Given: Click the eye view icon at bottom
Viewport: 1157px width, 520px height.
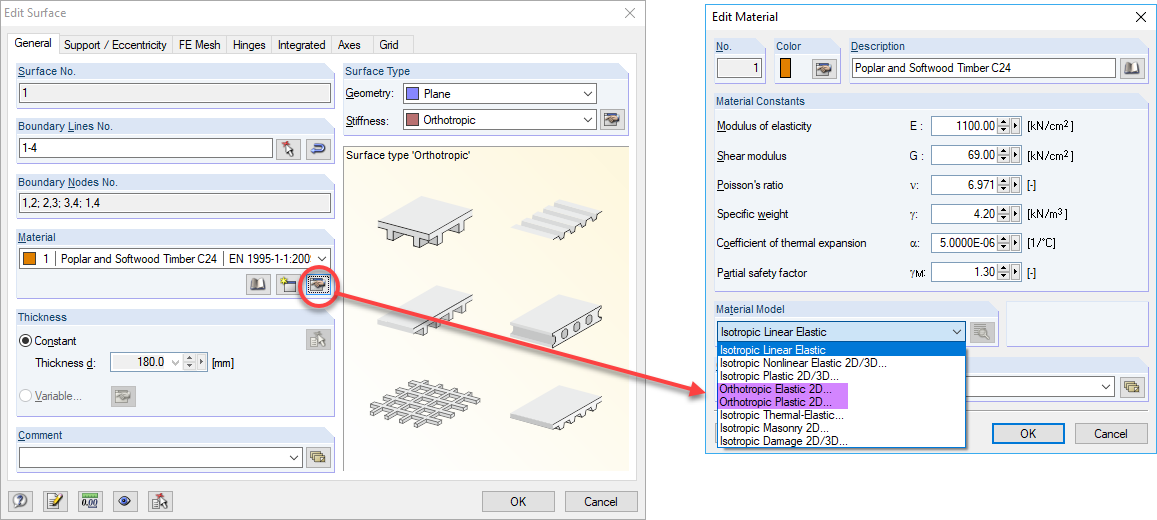Looking at the screenshot, I should 125,502.
